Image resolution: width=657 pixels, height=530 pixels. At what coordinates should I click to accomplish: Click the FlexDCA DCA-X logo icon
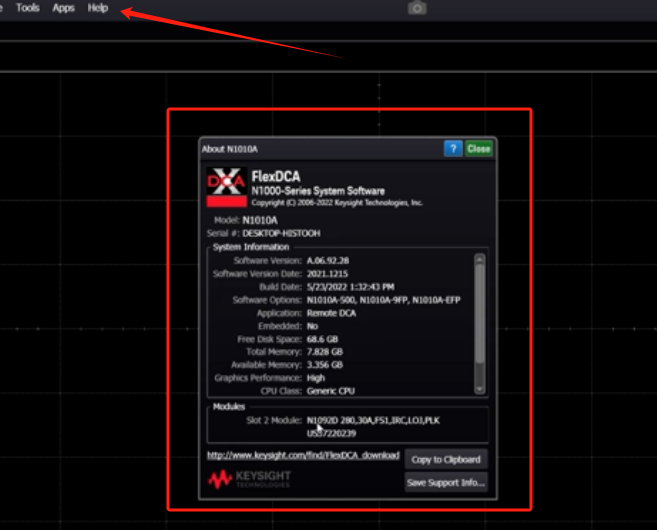click(225, 186)
